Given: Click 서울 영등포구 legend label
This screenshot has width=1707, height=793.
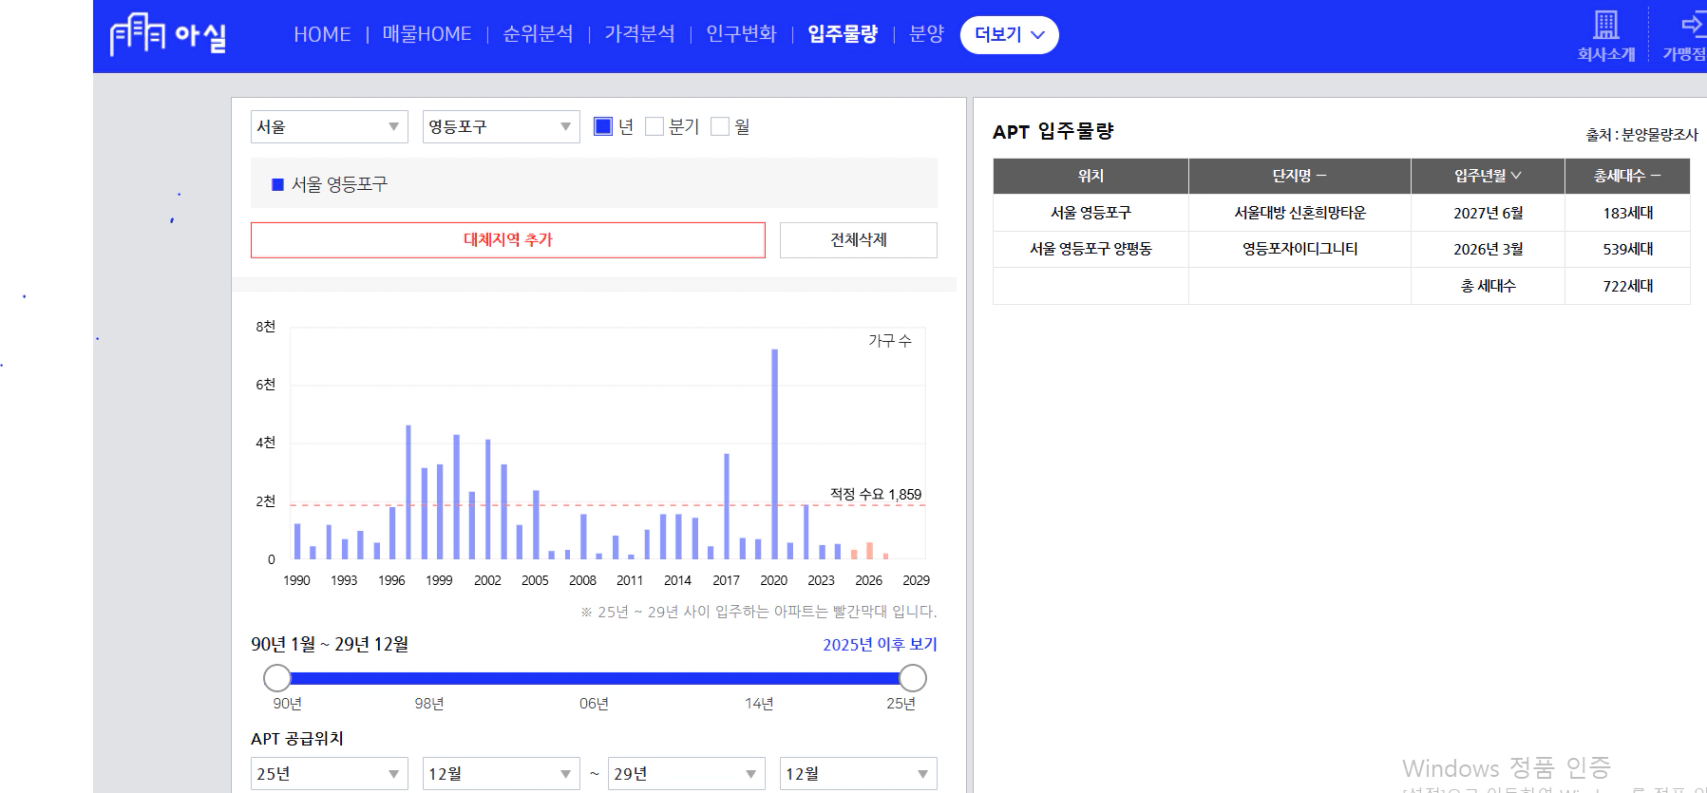Looking at the screenshot, I should [339, 185].
